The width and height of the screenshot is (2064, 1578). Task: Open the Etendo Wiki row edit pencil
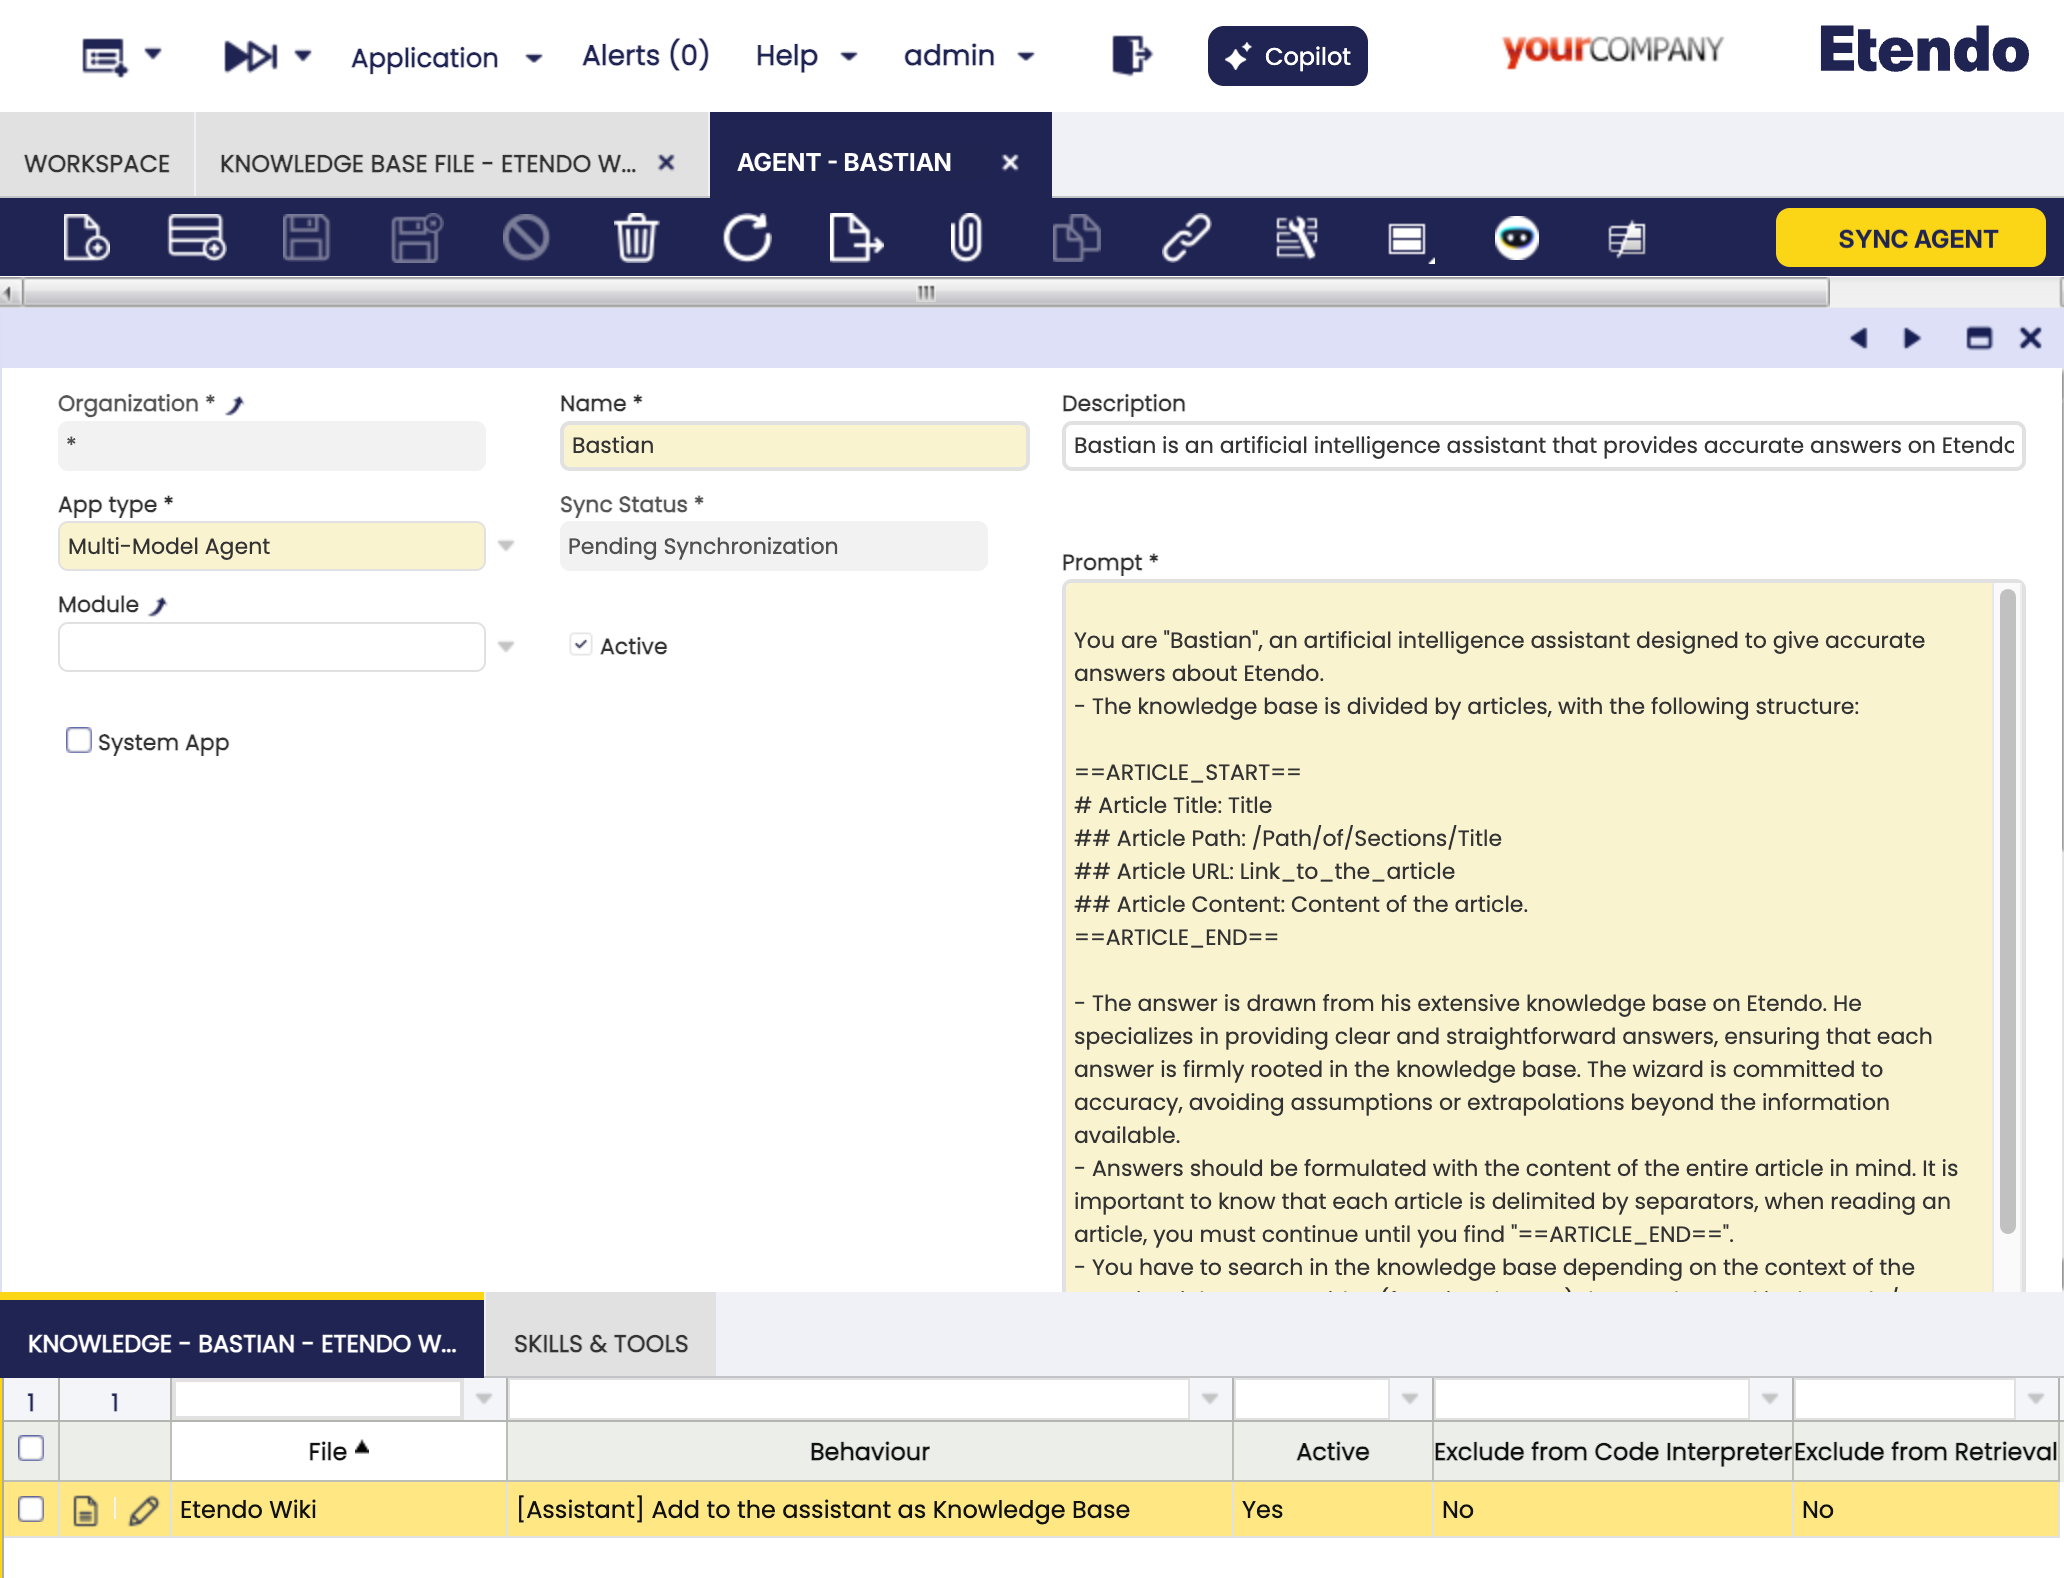(144, 1510)
